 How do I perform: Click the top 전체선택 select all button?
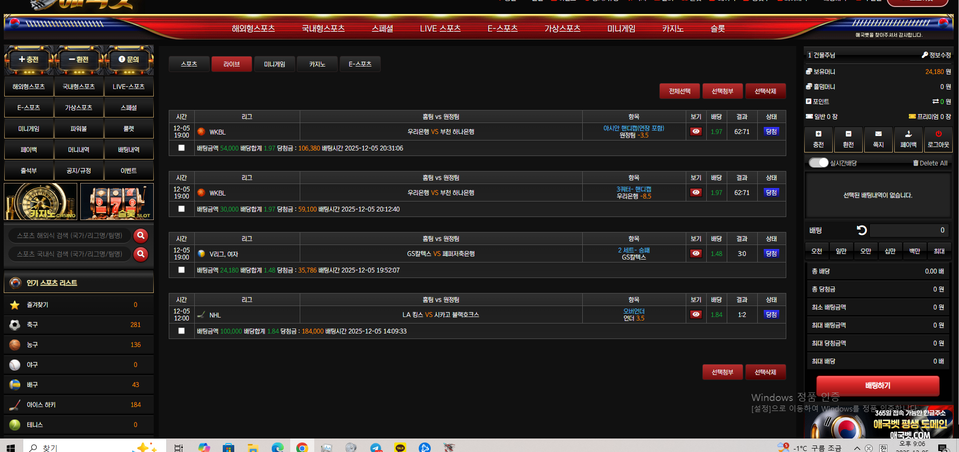[679, 91]
